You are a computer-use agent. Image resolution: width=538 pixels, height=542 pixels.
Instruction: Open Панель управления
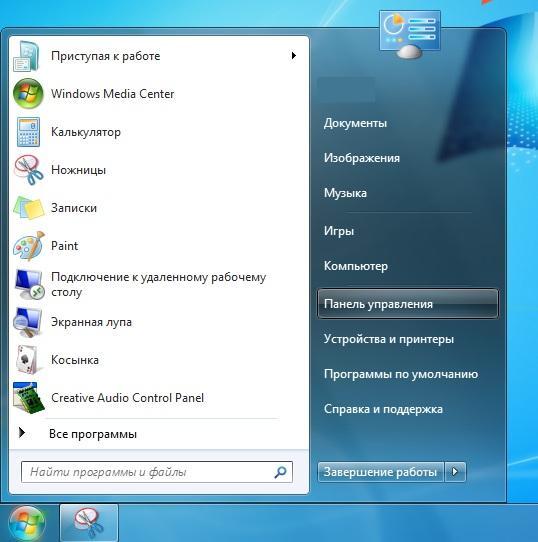[408, 304]
